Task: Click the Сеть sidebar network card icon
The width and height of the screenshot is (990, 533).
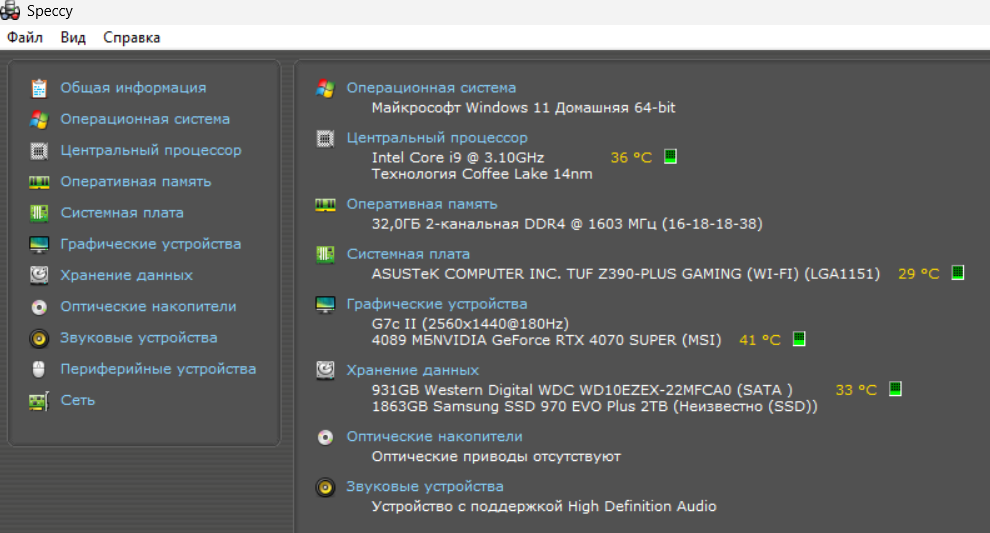Action: click(x=39, y=401)
